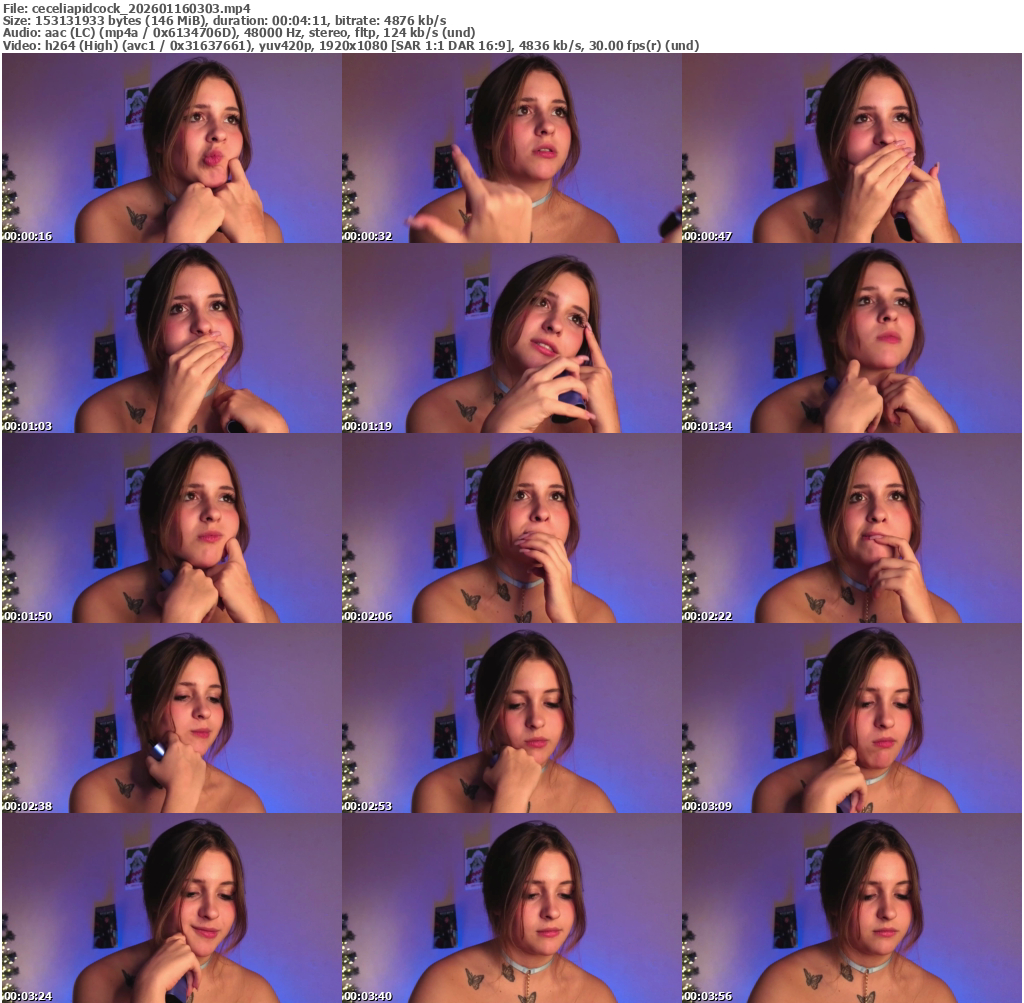Click the 'Size: 153131933 bytes' info line

pos(225,20)
